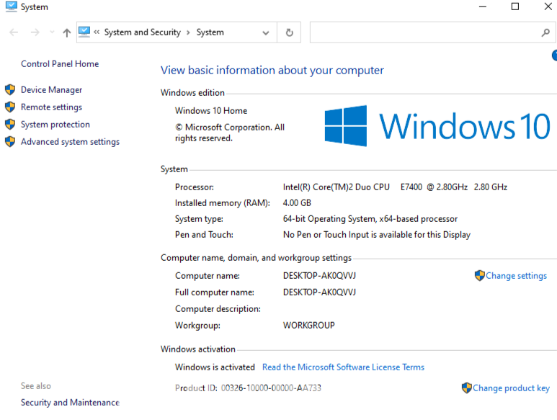Open Device Manager from the sidebar
Screen dimensions: 557x420
point(51,90)
